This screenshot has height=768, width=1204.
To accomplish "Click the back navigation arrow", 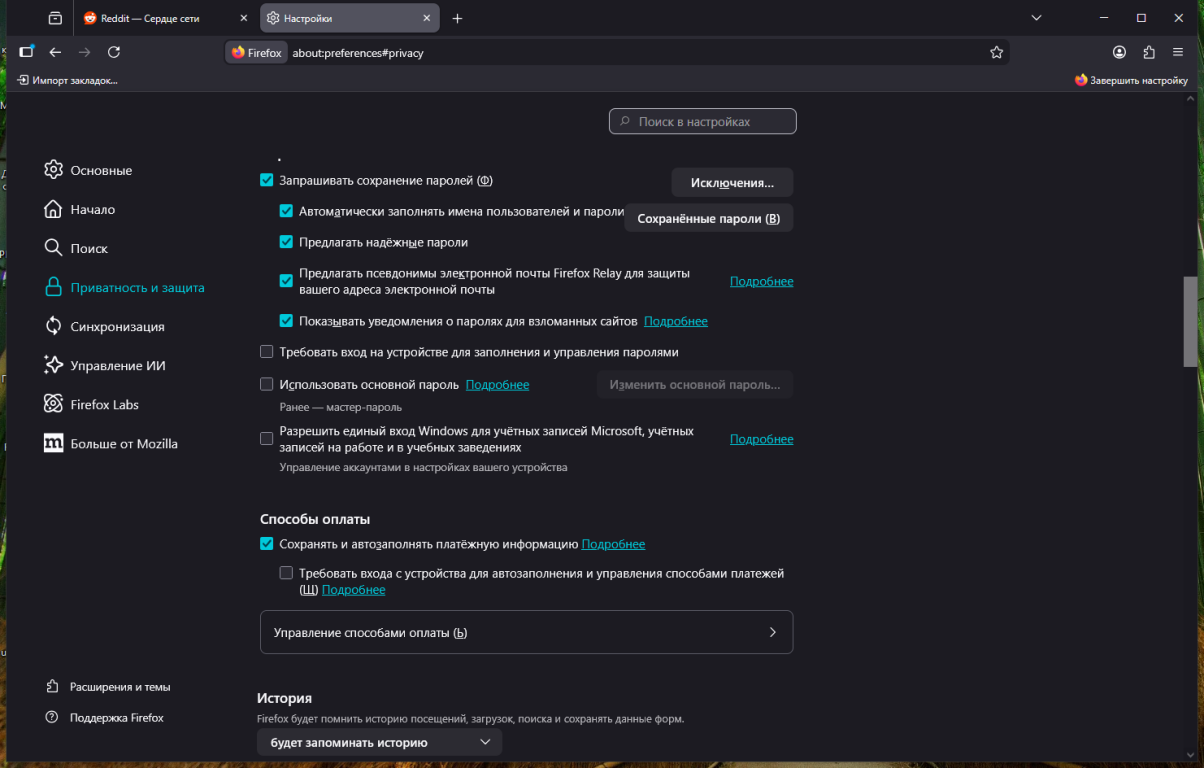I will click(55, 52).
